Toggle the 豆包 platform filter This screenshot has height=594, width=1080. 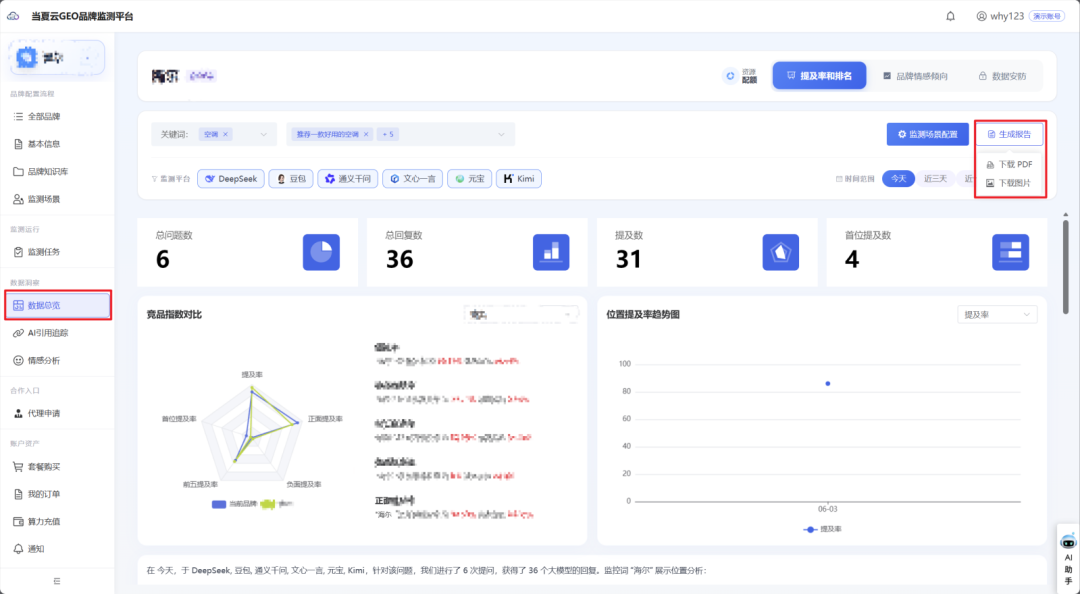[x=291, y=178]
